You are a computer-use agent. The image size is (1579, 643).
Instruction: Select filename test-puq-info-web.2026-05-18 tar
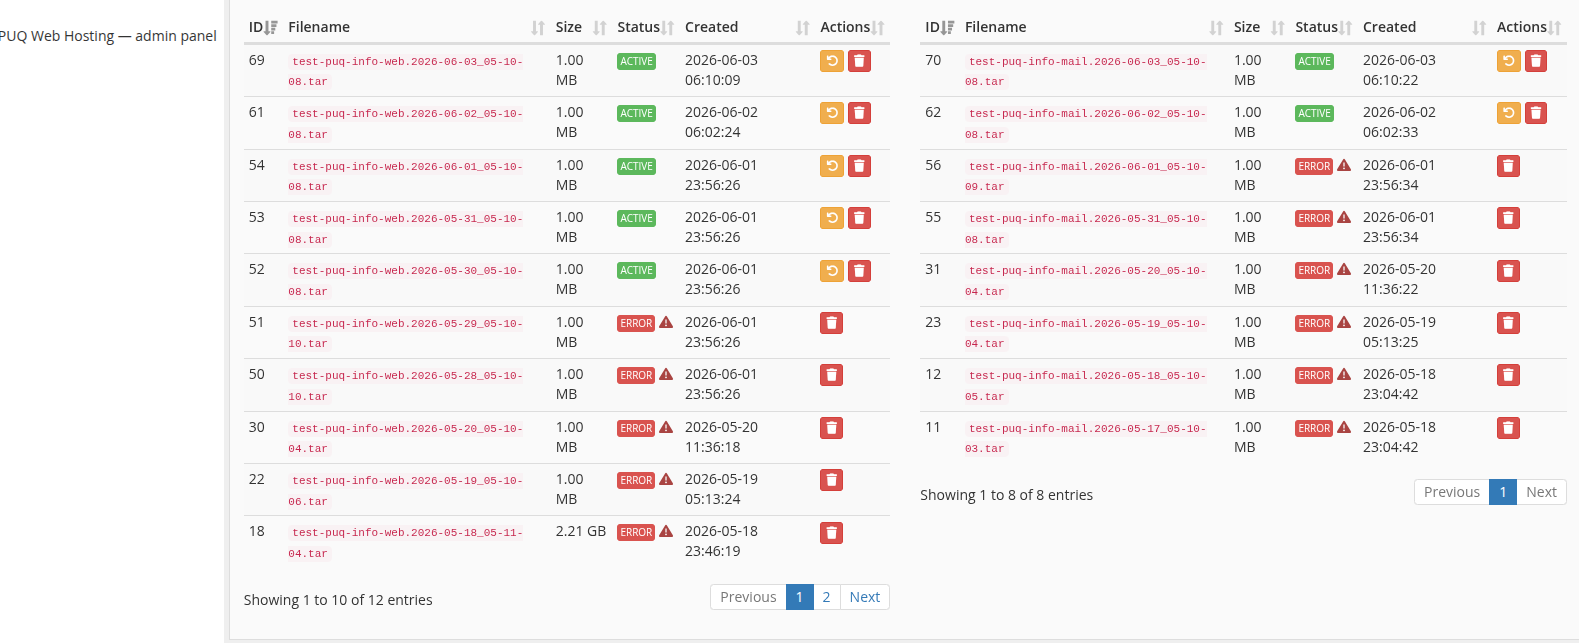pyautogui.click(x=406, y=543)
